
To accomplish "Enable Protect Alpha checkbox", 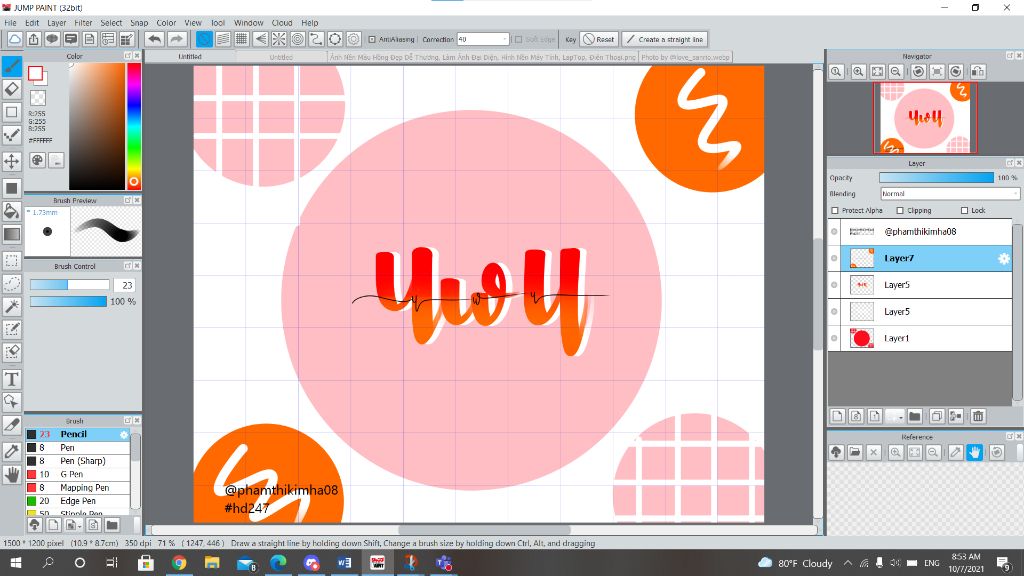I will click(x=835, y=210).
